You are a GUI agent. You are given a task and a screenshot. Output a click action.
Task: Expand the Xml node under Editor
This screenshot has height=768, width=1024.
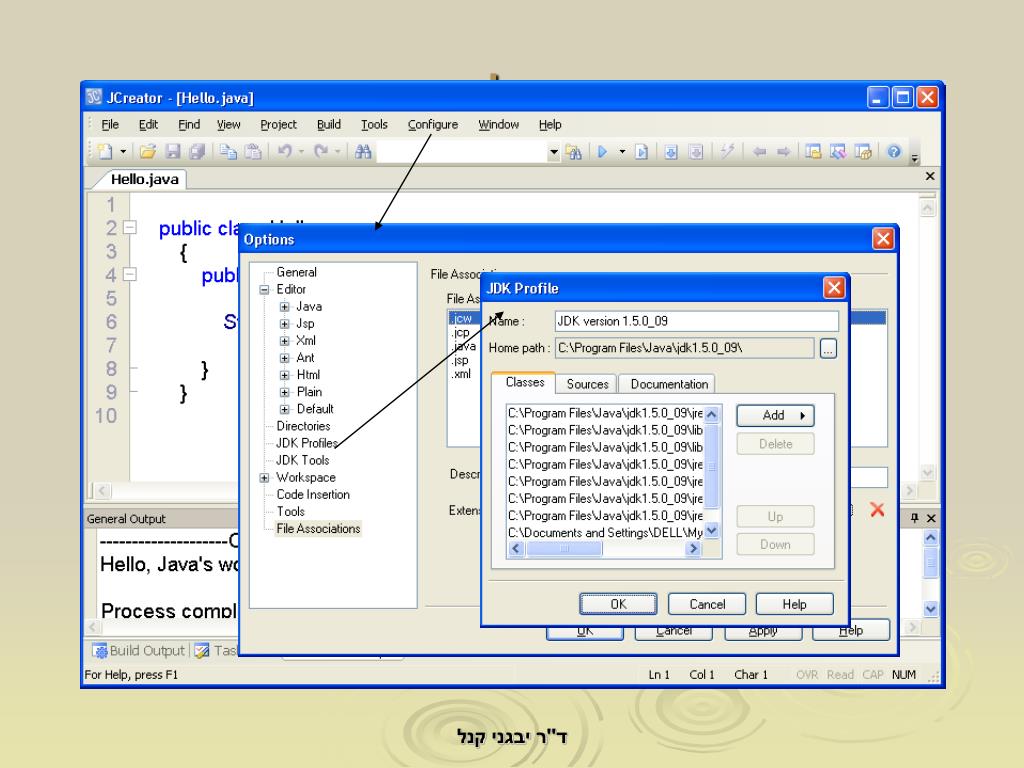pos(284,341)
